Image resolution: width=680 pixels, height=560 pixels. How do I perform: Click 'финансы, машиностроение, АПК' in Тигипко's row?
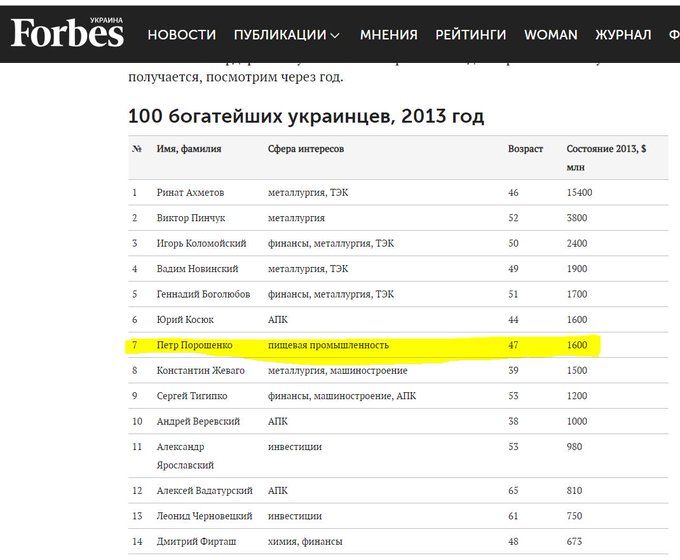click(342, 396)
